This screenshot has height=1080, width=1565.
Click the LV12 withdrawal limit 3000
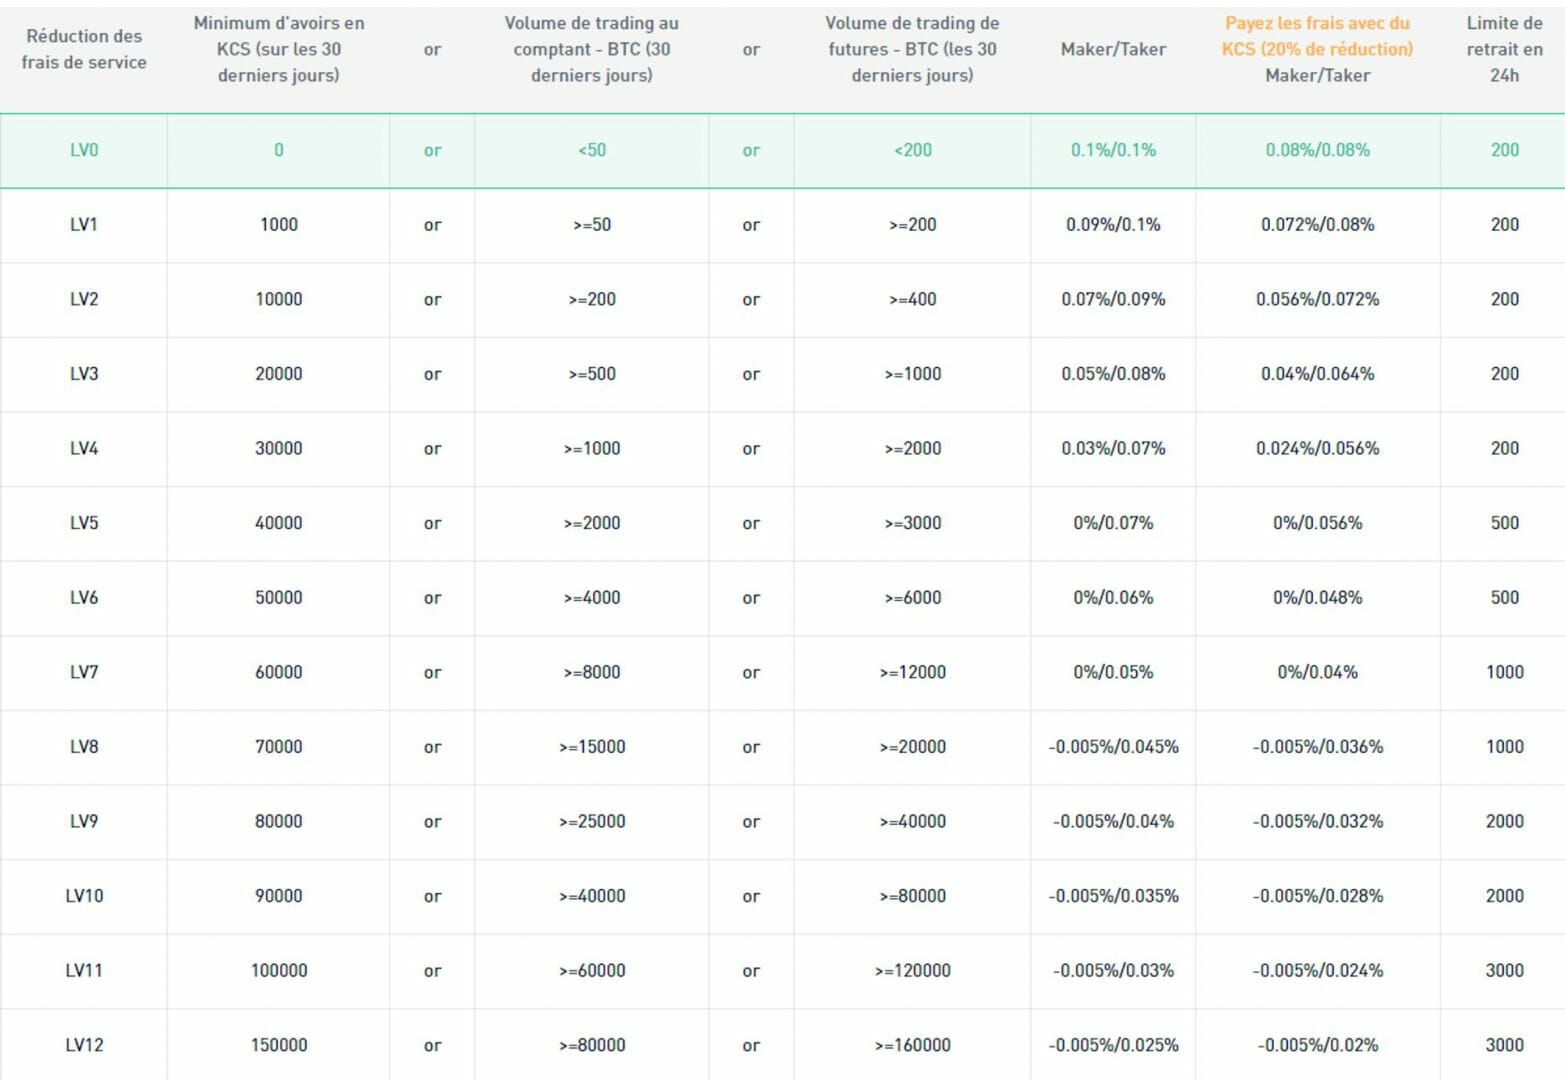click(1505, 1045)
